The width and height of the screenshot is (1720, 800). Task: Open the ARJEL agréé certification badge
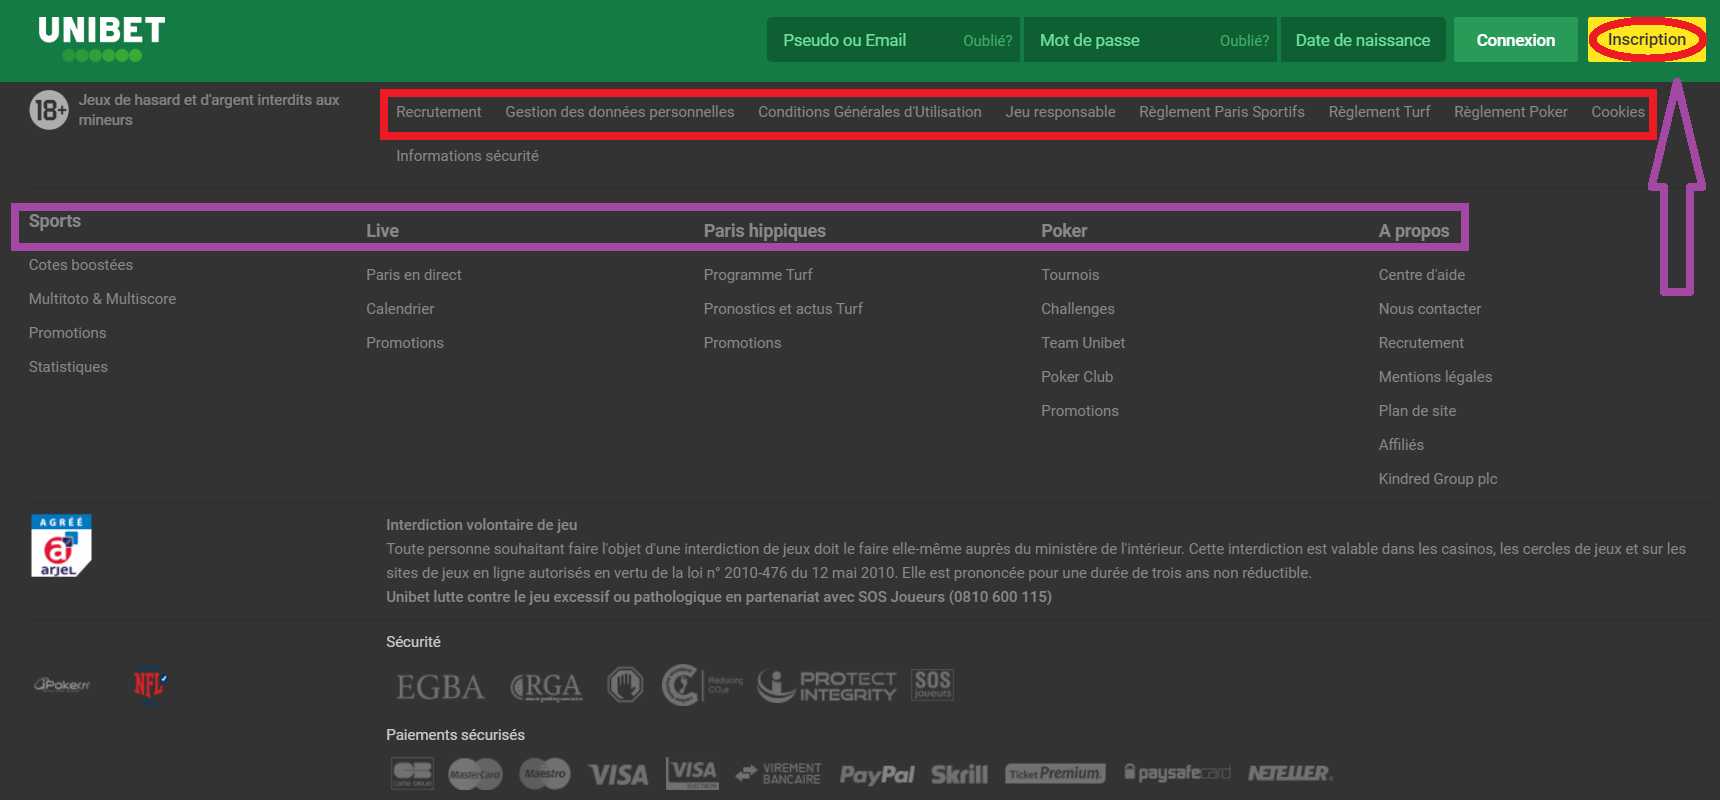coord(61,546)
